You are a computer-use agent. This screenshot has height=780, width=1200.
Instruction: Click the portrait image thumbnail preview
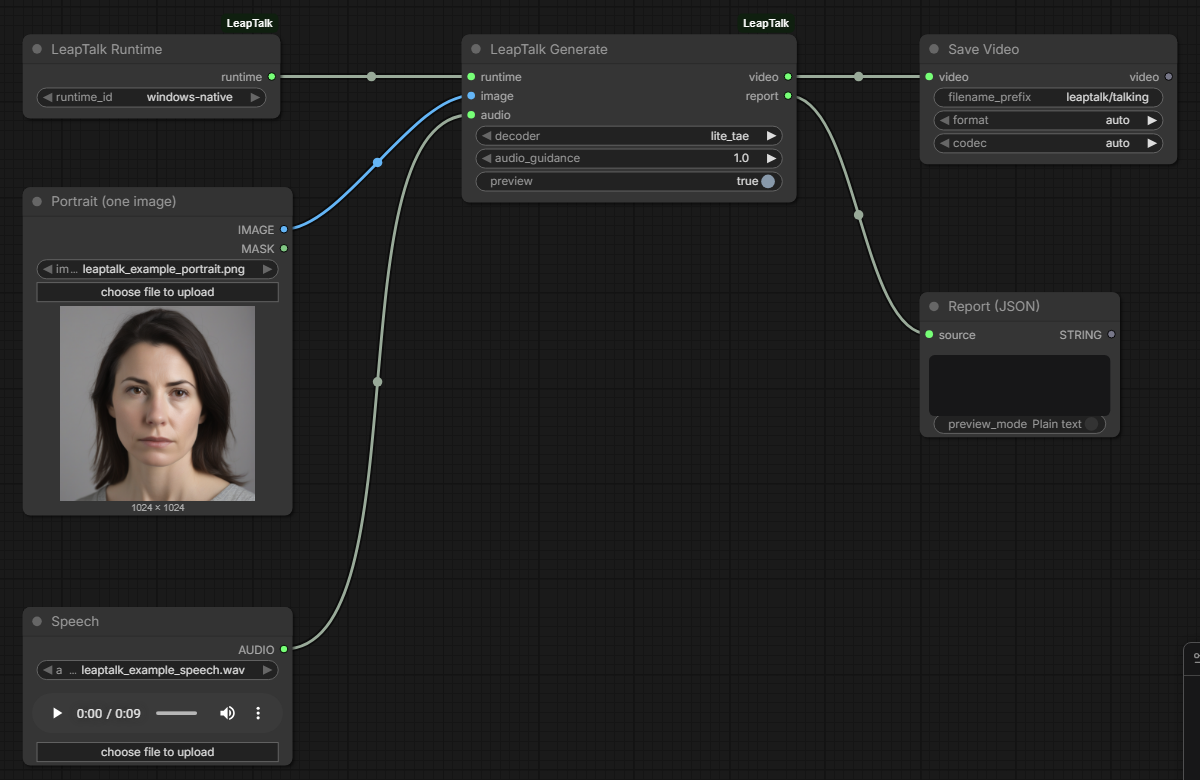(x=157, y=403)
